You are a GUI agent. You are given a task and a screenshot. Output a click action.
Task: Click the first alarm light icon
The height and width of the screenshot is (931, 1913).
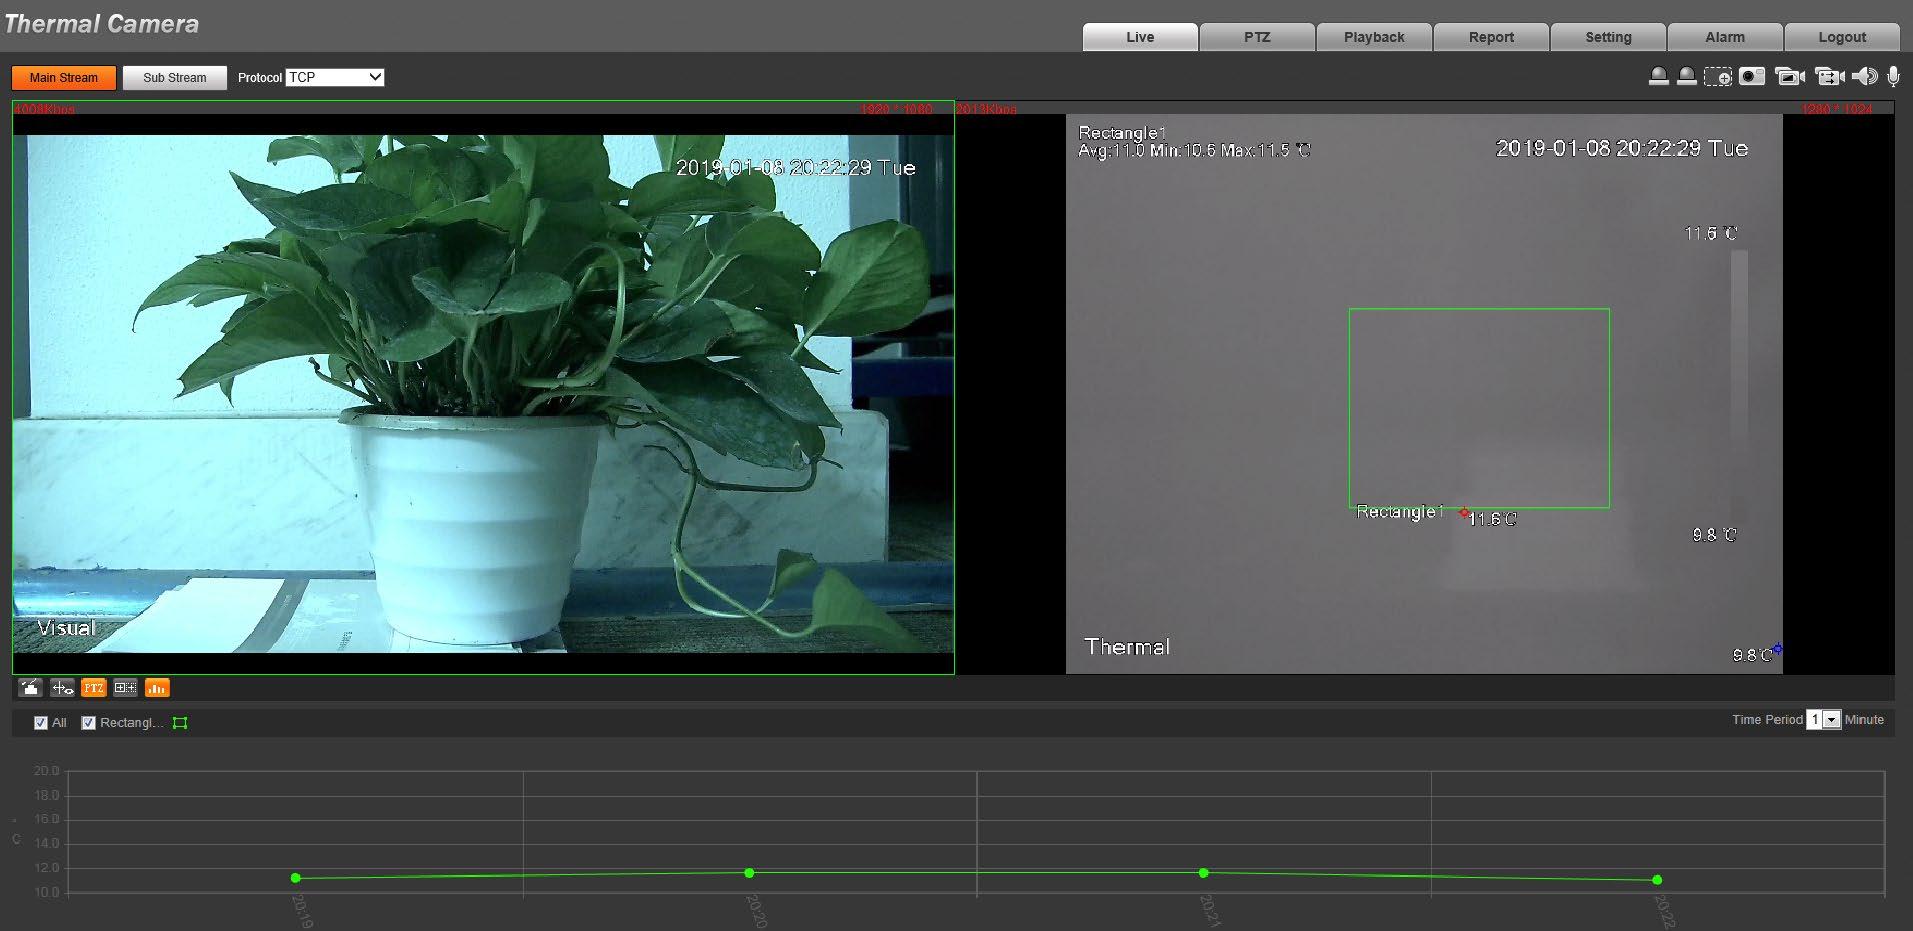pyautogui.click(x=1658, y=77)
